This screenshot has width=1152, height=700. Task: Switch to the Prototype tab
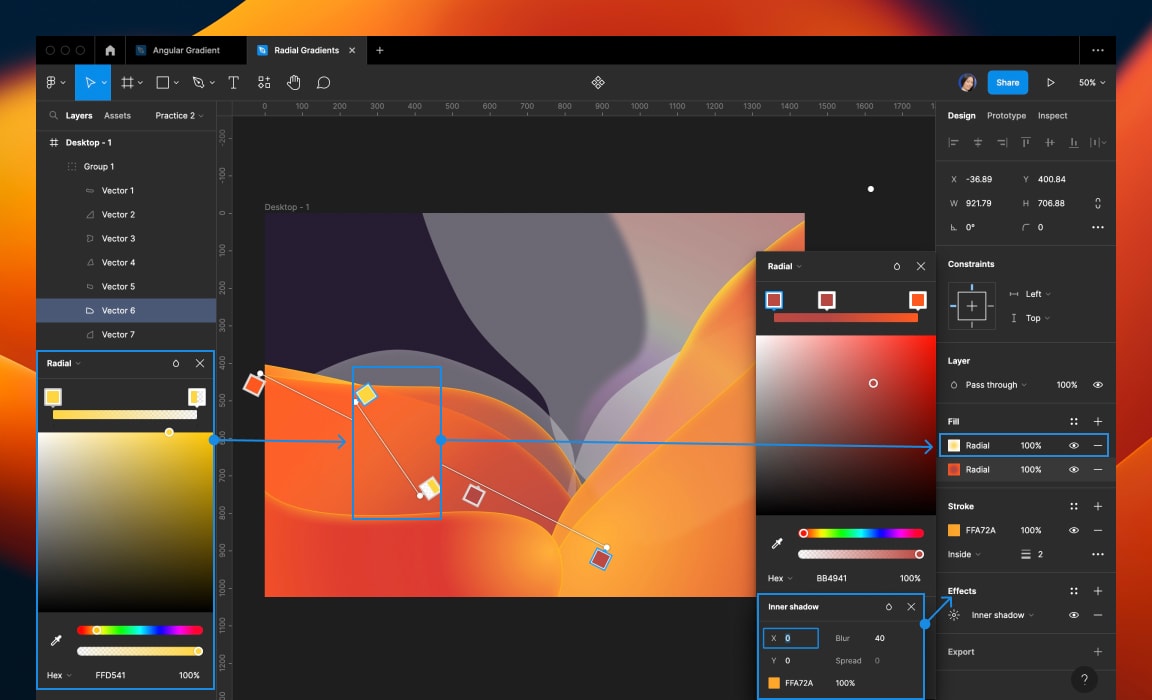coord(1007,115)
